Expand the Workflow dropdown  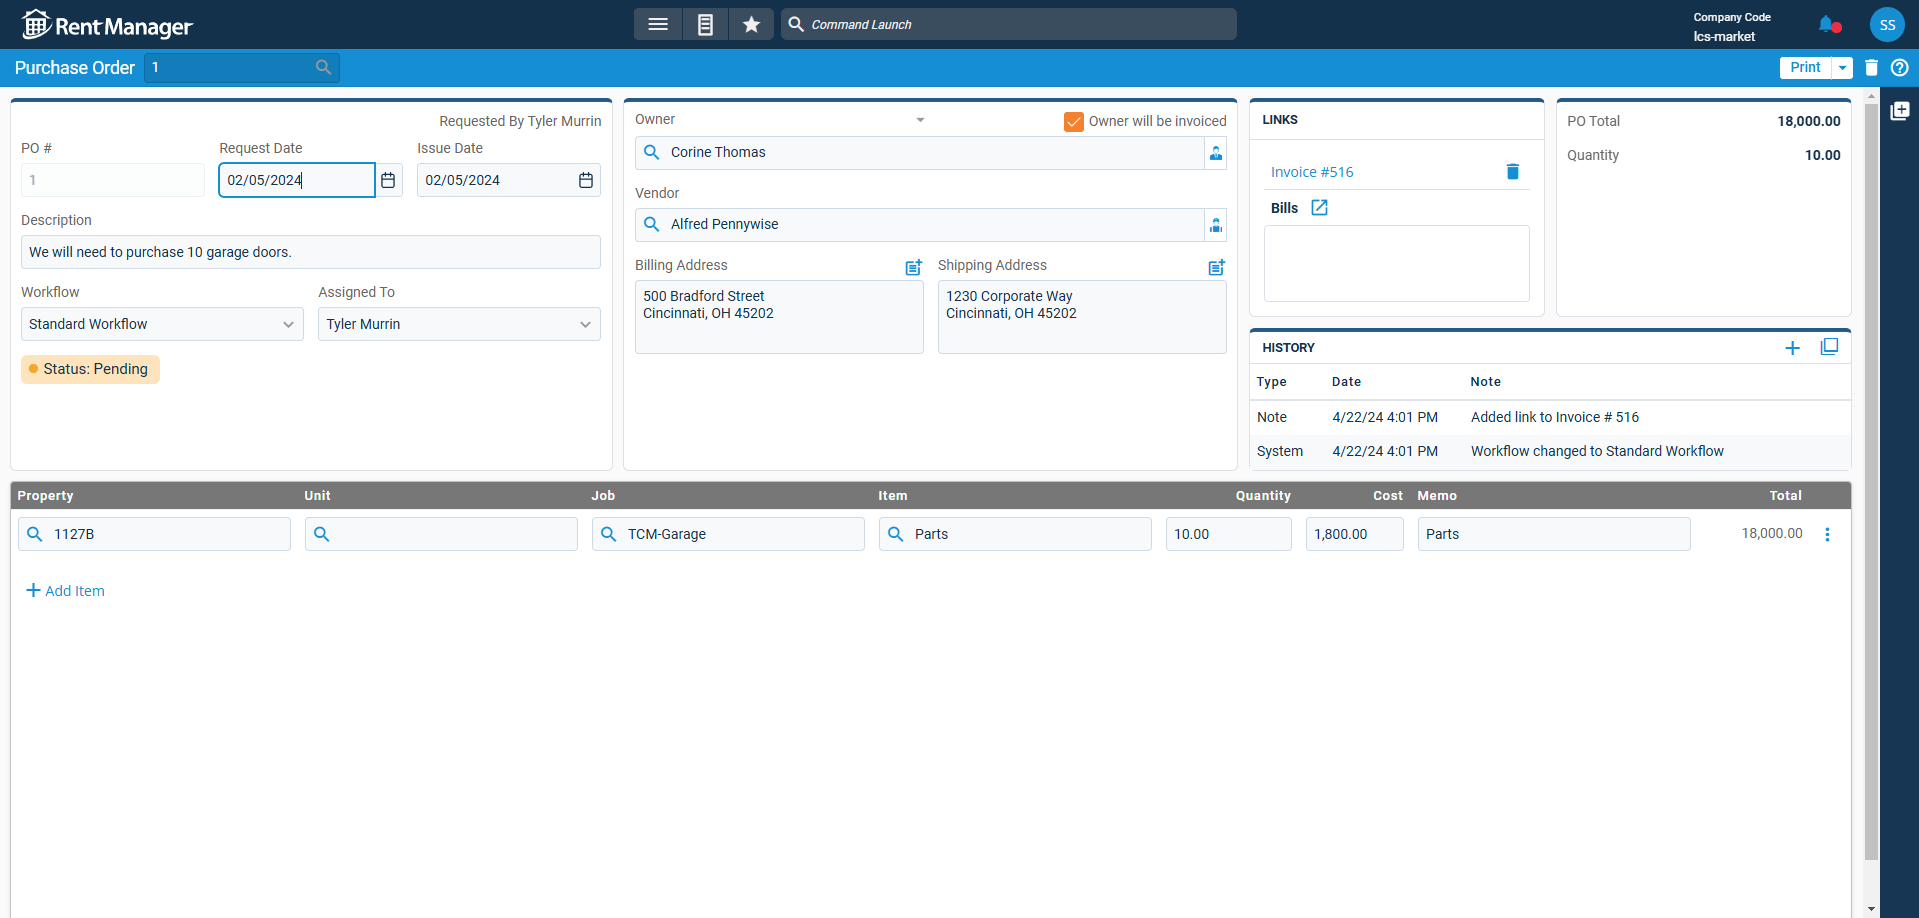(288, 324)
